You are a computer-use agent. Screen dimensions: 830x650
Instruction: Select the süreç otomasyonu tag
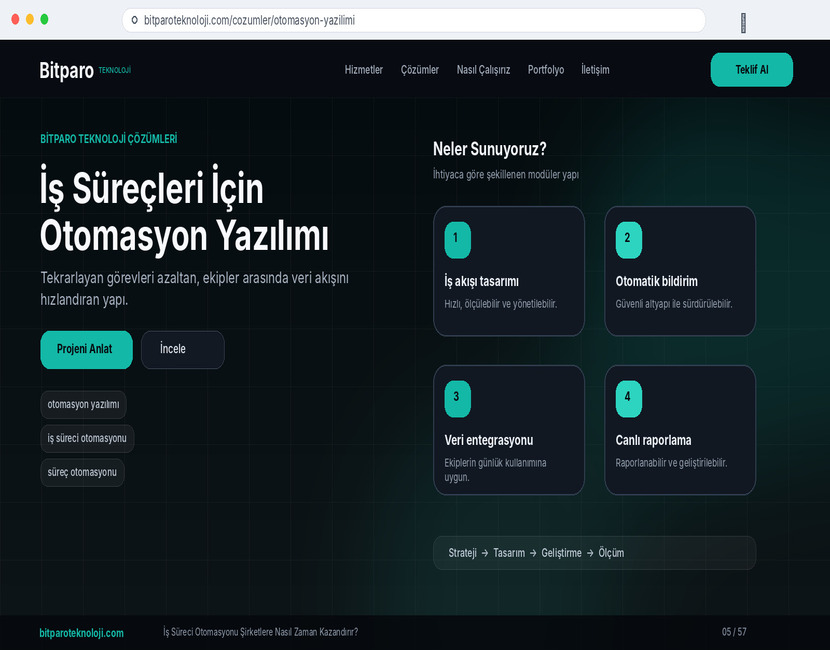pos(82,472)
